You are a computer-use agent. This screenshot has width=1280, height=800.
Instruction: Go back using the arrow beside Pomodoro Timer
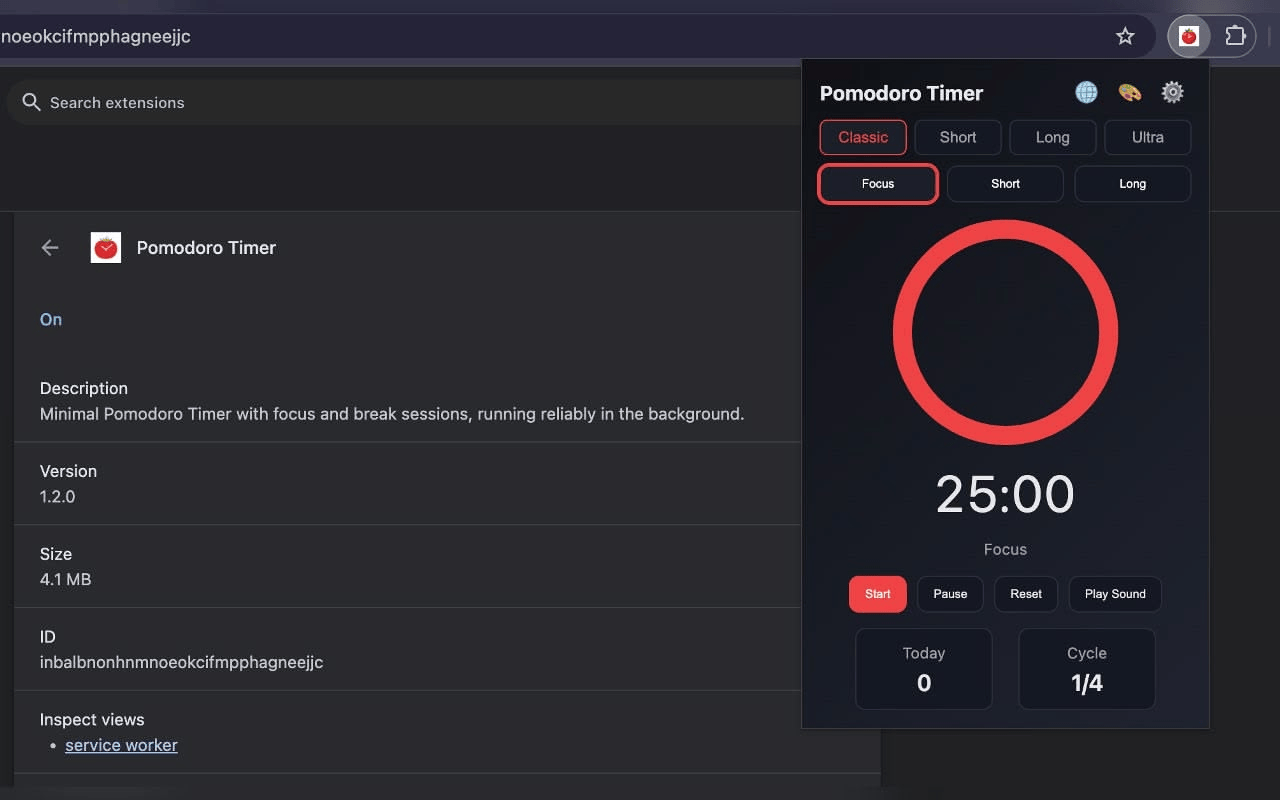50,248
